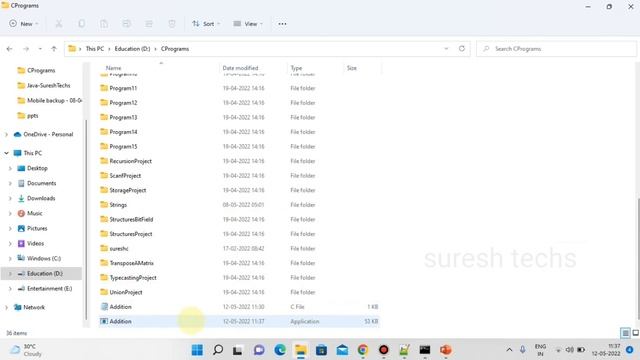
Task: Collapse the This PC tree node
Action: pyautogui.click(x=6, y=153)
